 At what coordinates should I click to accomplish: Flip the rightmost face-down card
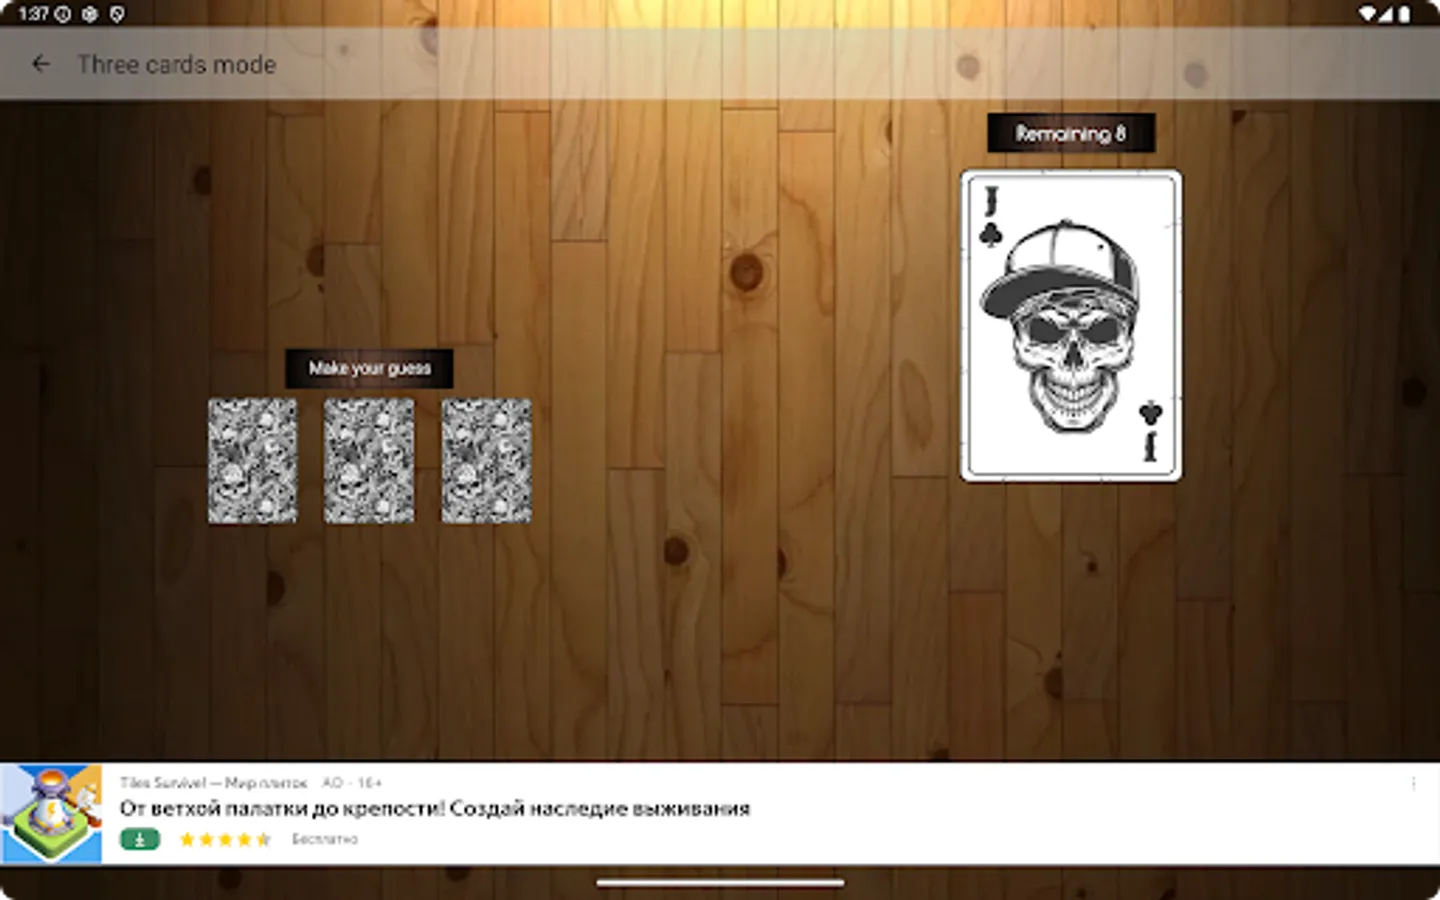(x=485, y=461)
